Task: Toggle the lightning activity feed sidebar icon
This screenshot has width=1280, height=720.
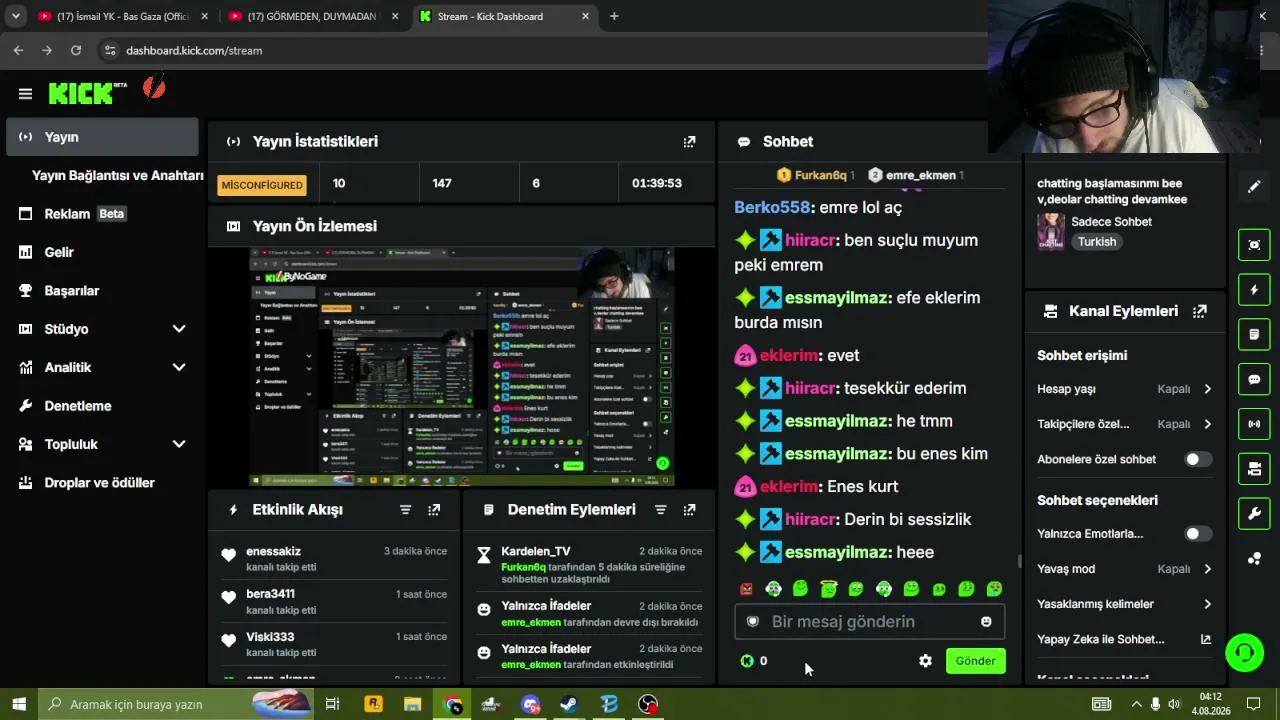Action: 1254,290
